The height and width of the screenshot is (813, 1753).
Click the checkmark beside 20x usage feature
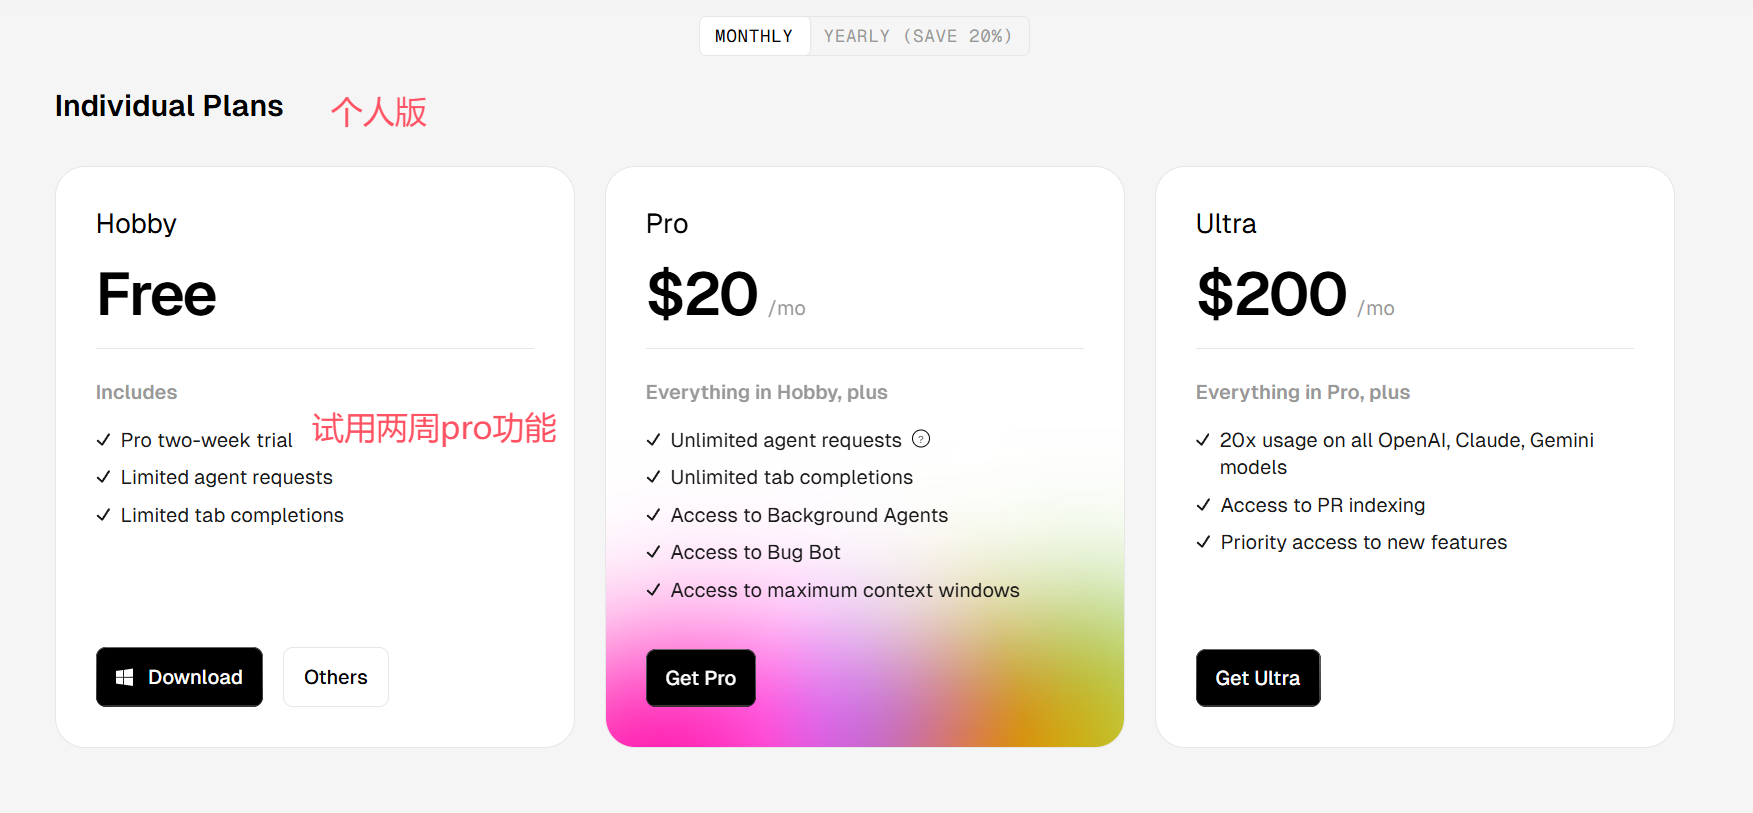pos(1203,440)
